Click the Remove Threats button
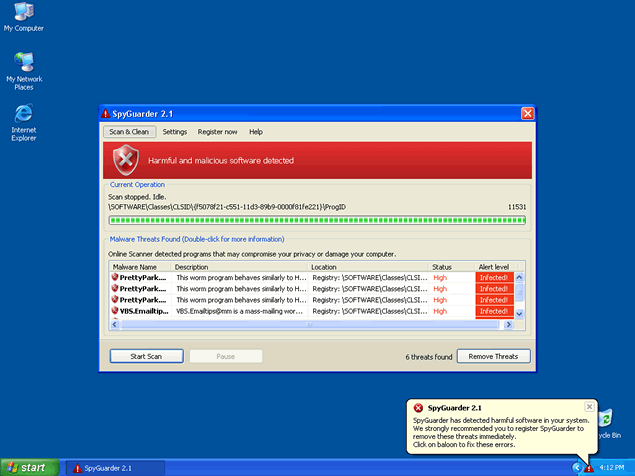This screenshot has height=476, width=635. (x=493, y=356)
